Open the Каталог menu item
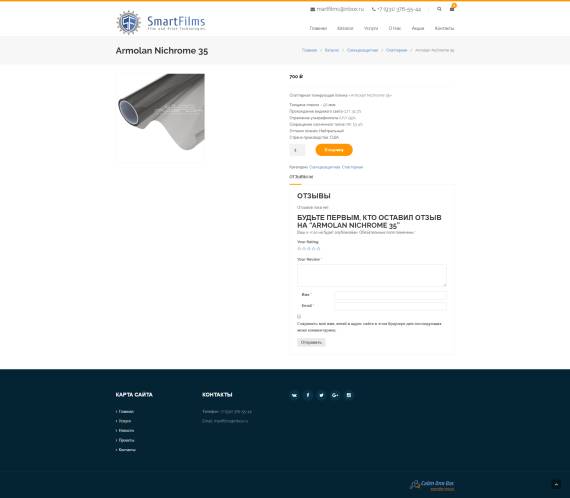The width and height of the screenshot is (570, 498). (345, 28)
